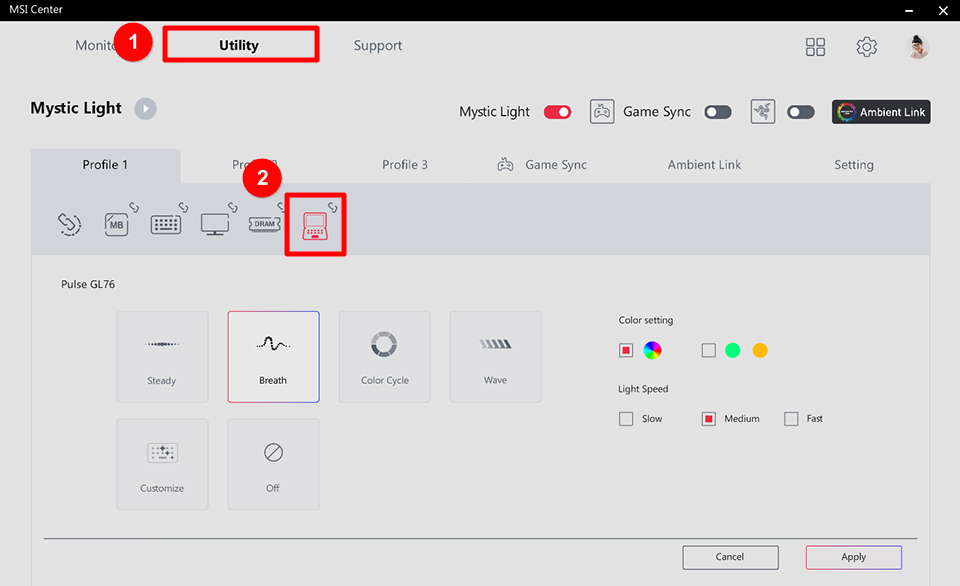Select the Profile 3 tab
Screen dimensions: 960x586
[x=405, y=165]
